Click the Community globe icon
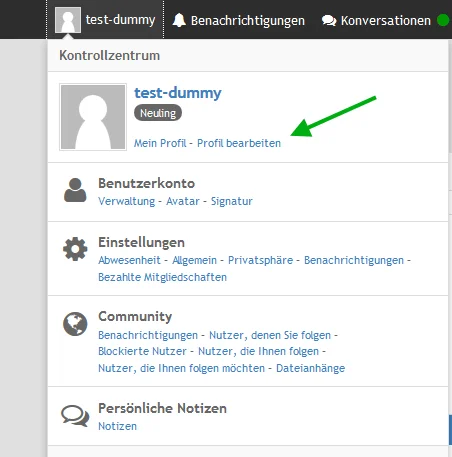 pyautogui.click(x=75, y=324)
